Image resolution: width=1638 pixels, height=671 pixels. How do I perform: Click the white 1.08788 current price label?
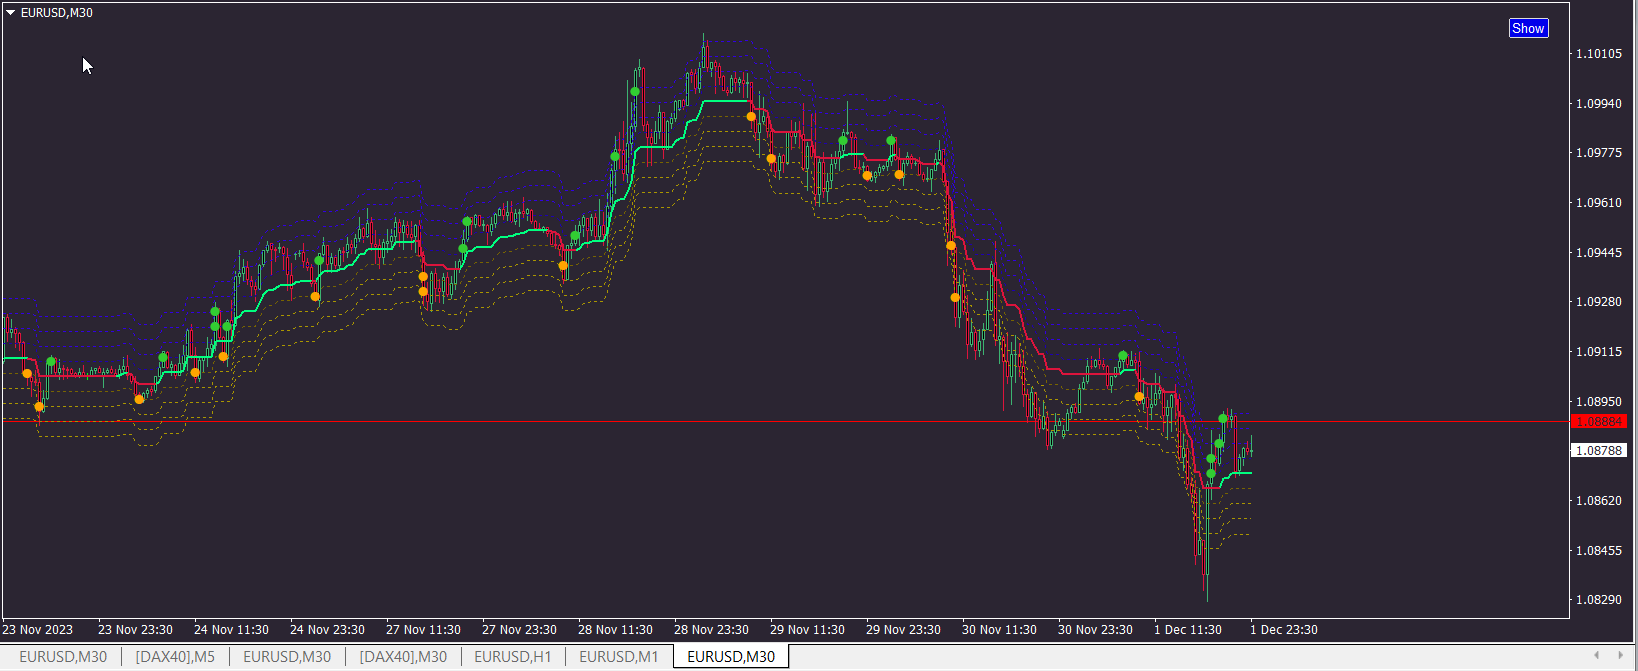coord(1599,451)
